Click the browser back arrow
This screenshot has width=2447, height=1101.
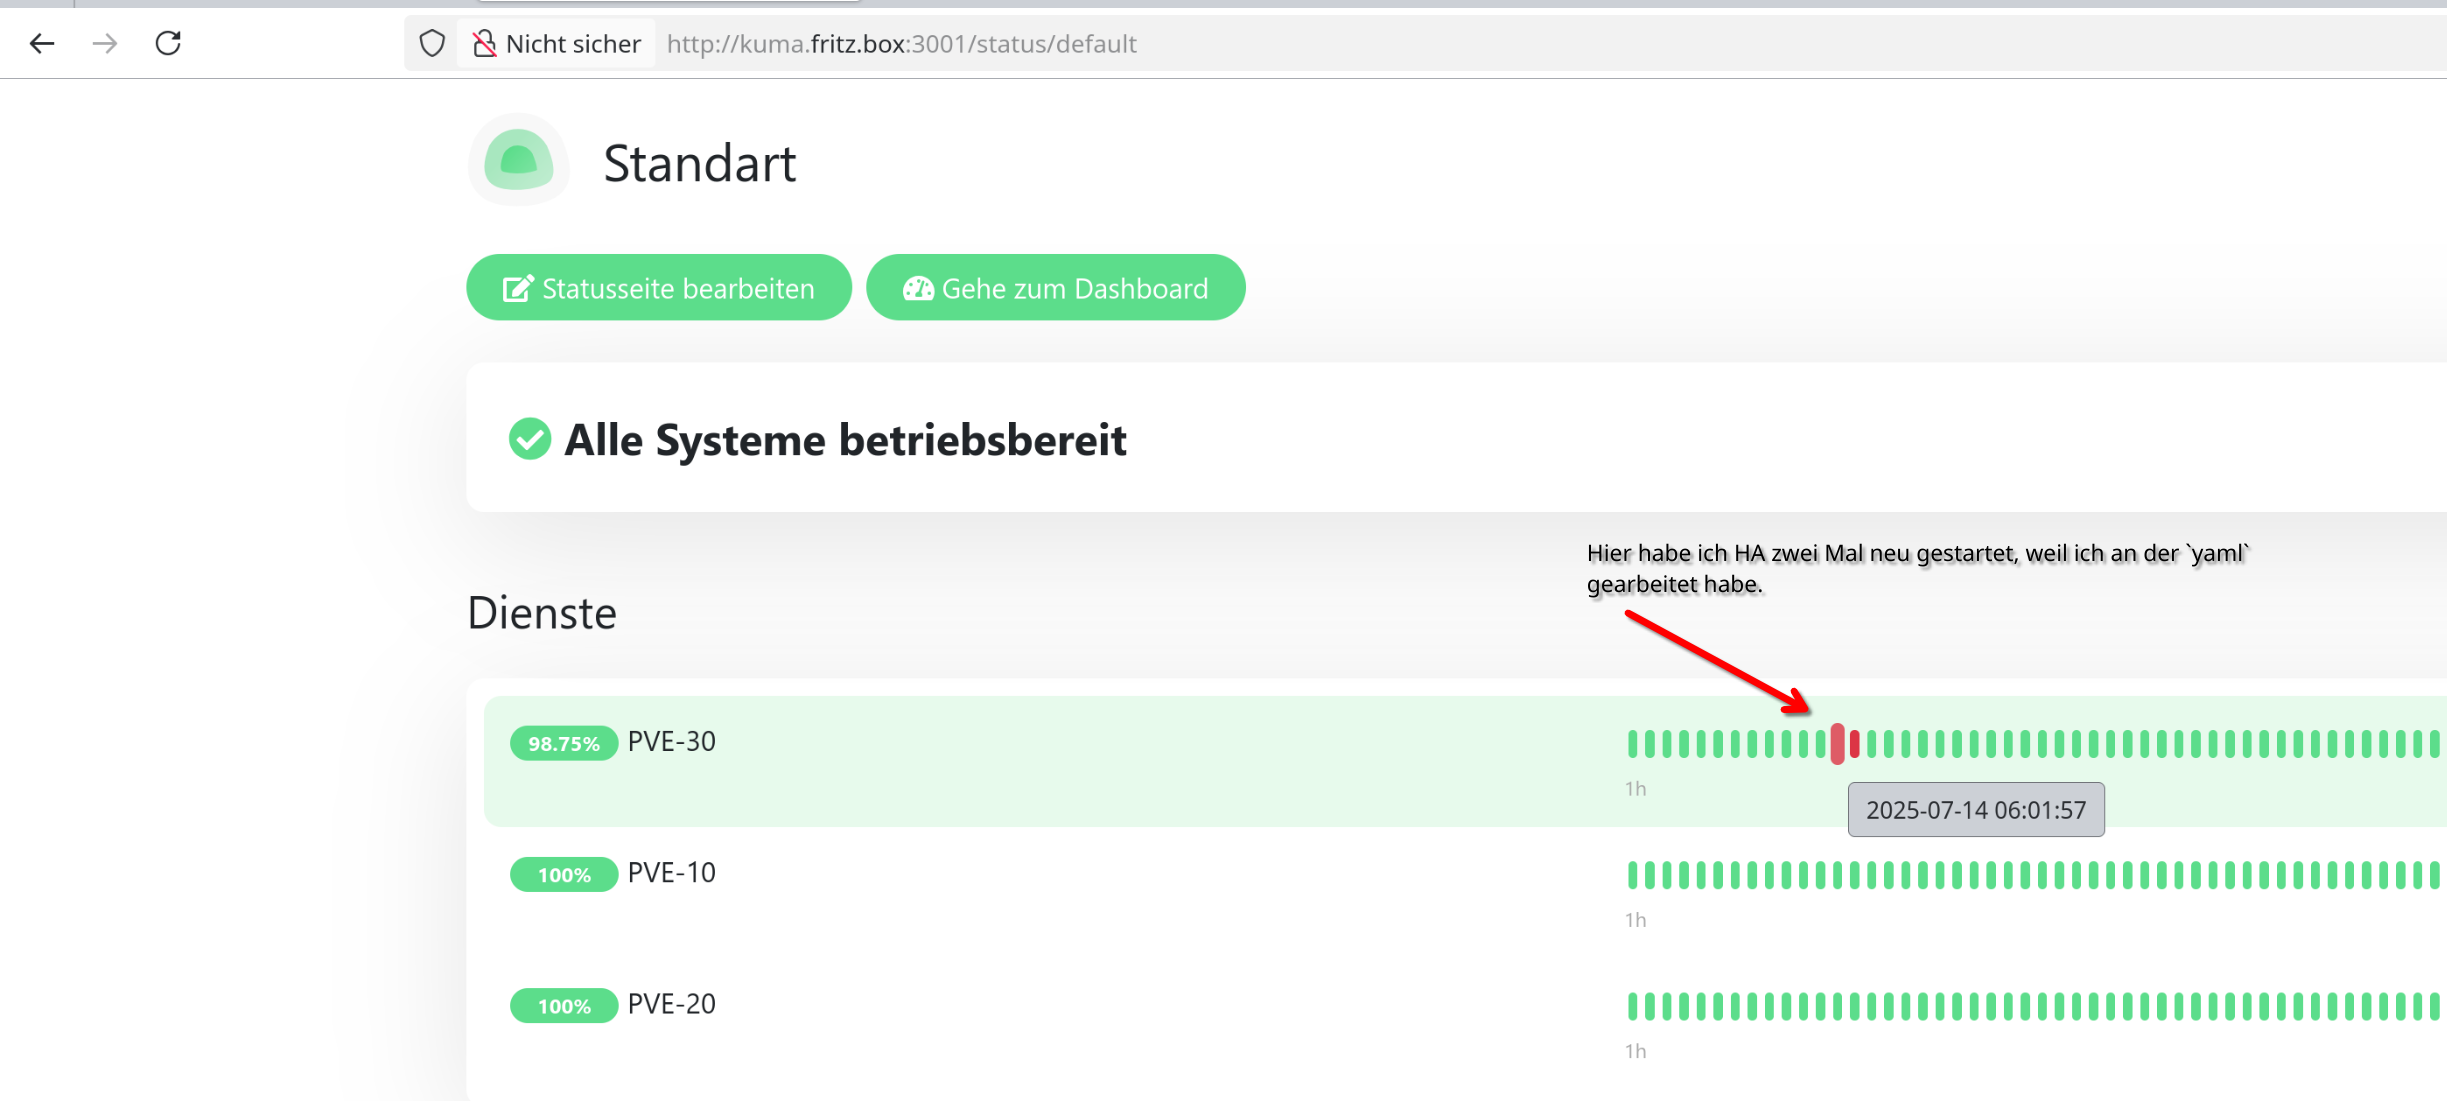tap(42, 43)
